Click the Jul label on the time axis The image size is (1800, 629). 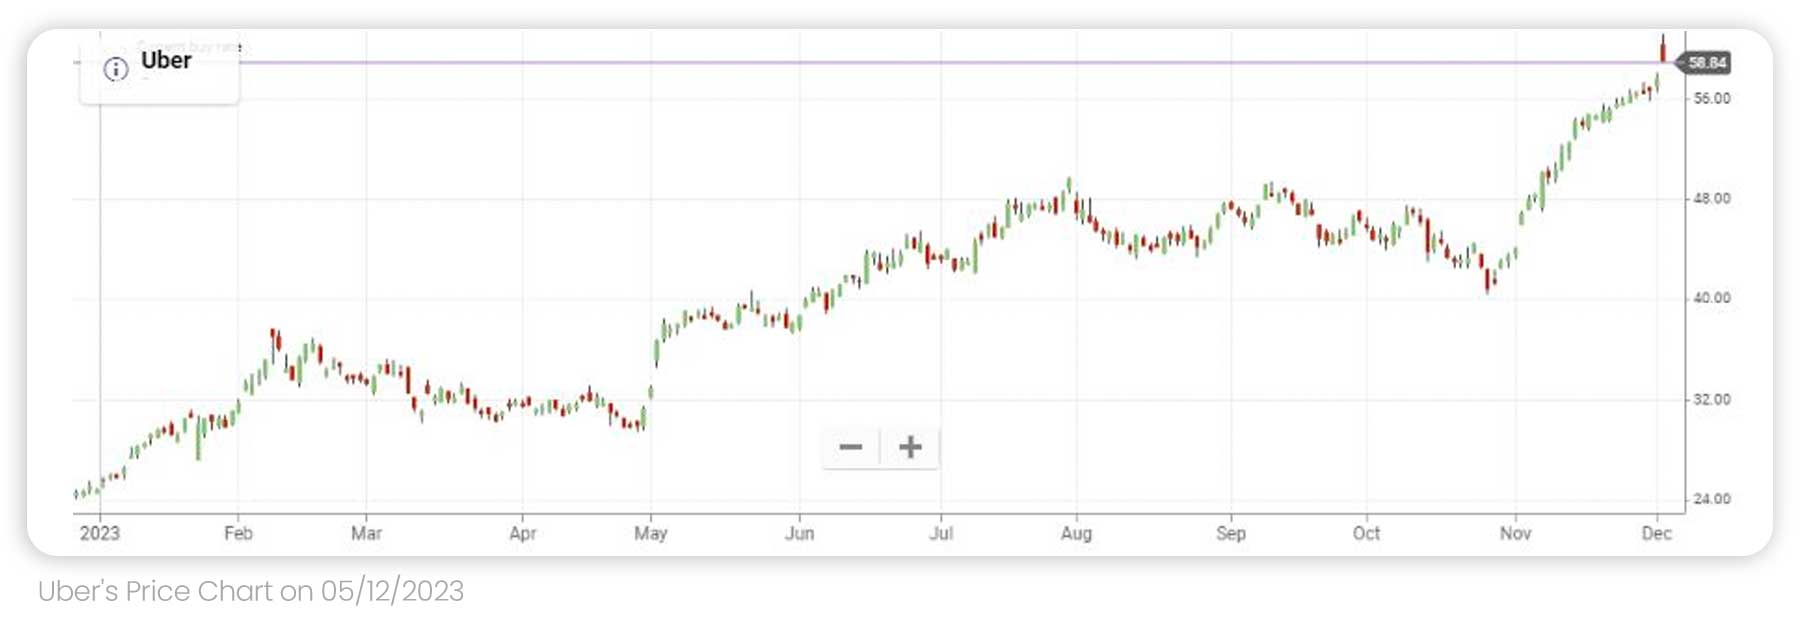click(x=940, y=533)
